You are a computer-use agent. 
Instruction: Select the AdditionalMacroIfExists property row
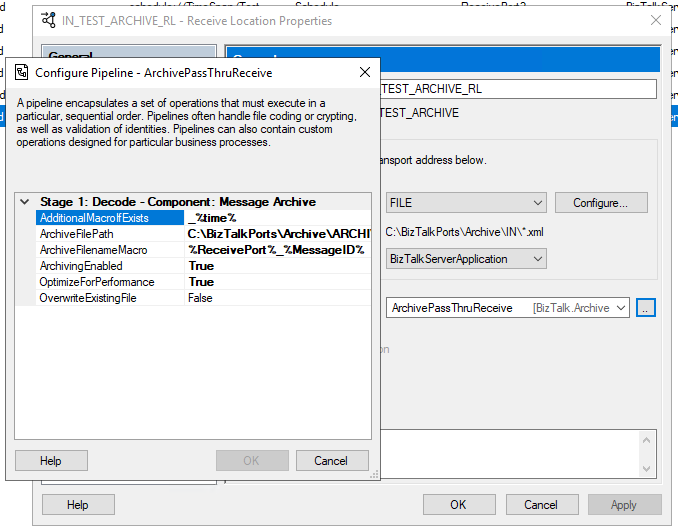pyautogui.click(x=110, y=218)
